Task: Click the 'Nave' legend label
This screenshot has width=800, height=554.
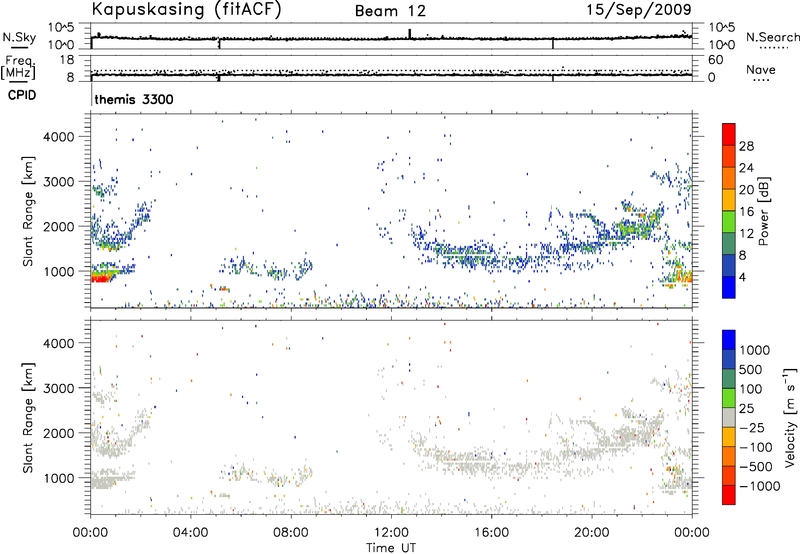Action: click(761, 69)
